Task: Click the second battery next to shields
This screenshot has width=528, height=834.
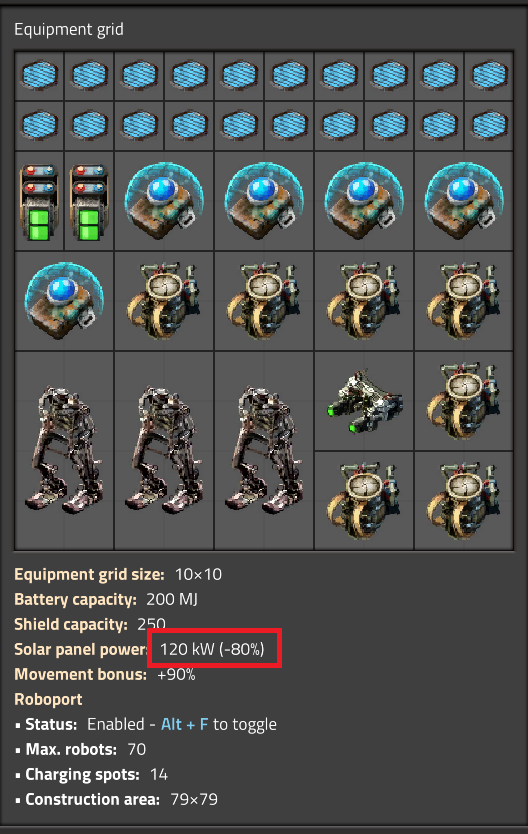Action: coord(89,201)
